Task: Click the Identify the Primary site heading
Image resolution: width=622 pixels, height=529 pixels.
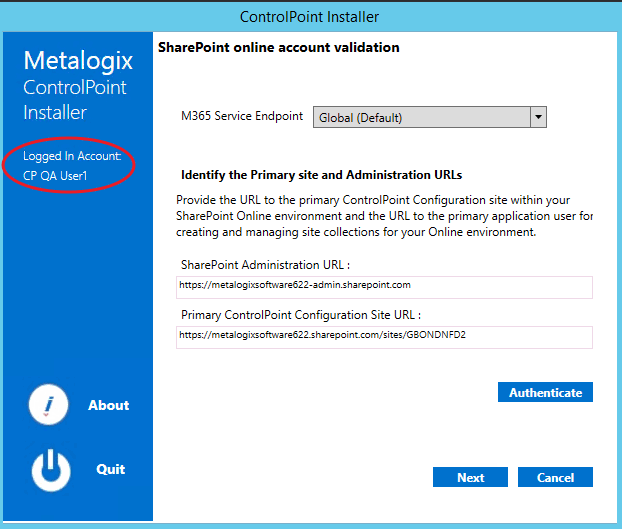Action: [x=321, y=175]
